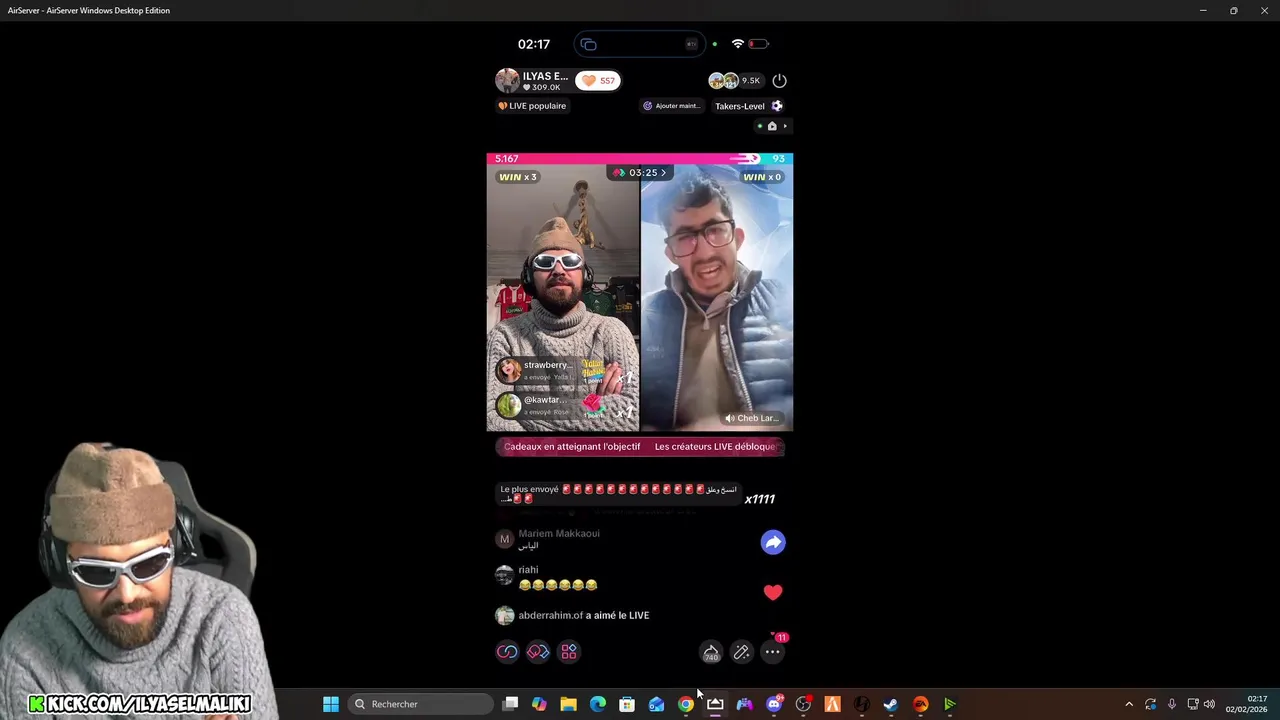1280x720 pixels.
Task: Click the AirServer taskbar icon
Action: coord(715,704)
